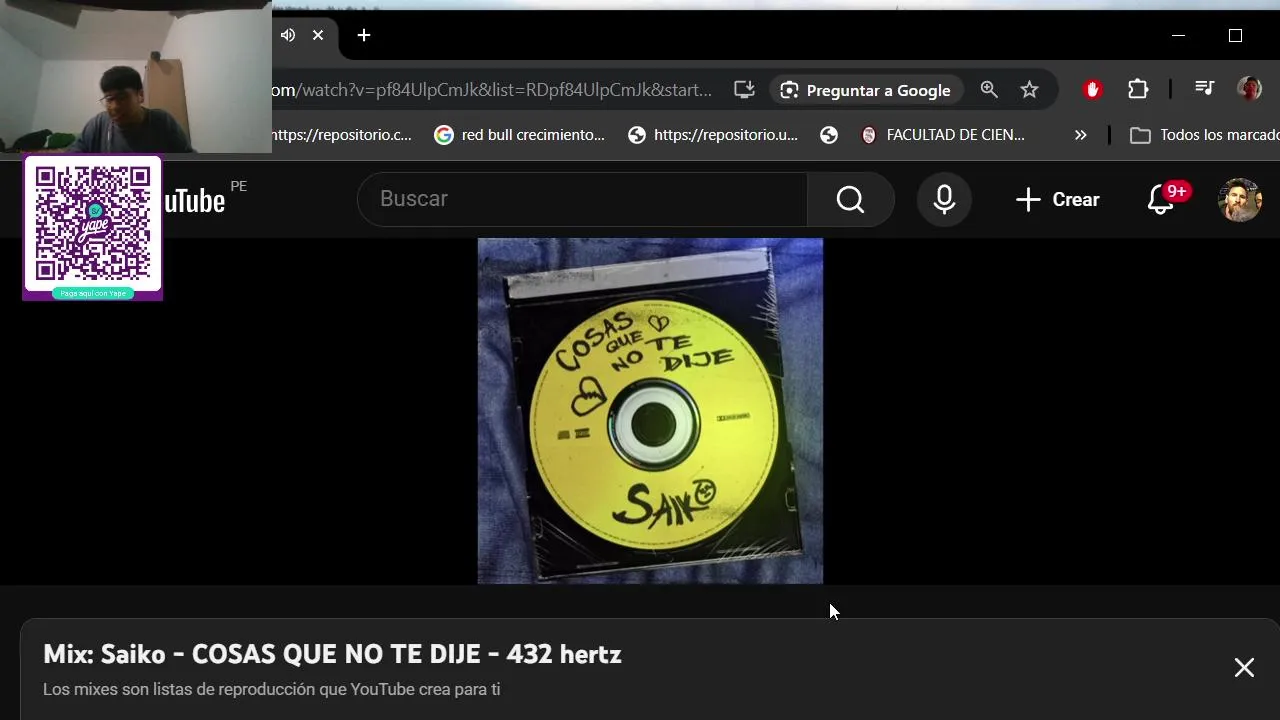This screenshot has width=1280, height=720.
Task: Mute the tab using the speaker icon
Action: tap(288, 35)
